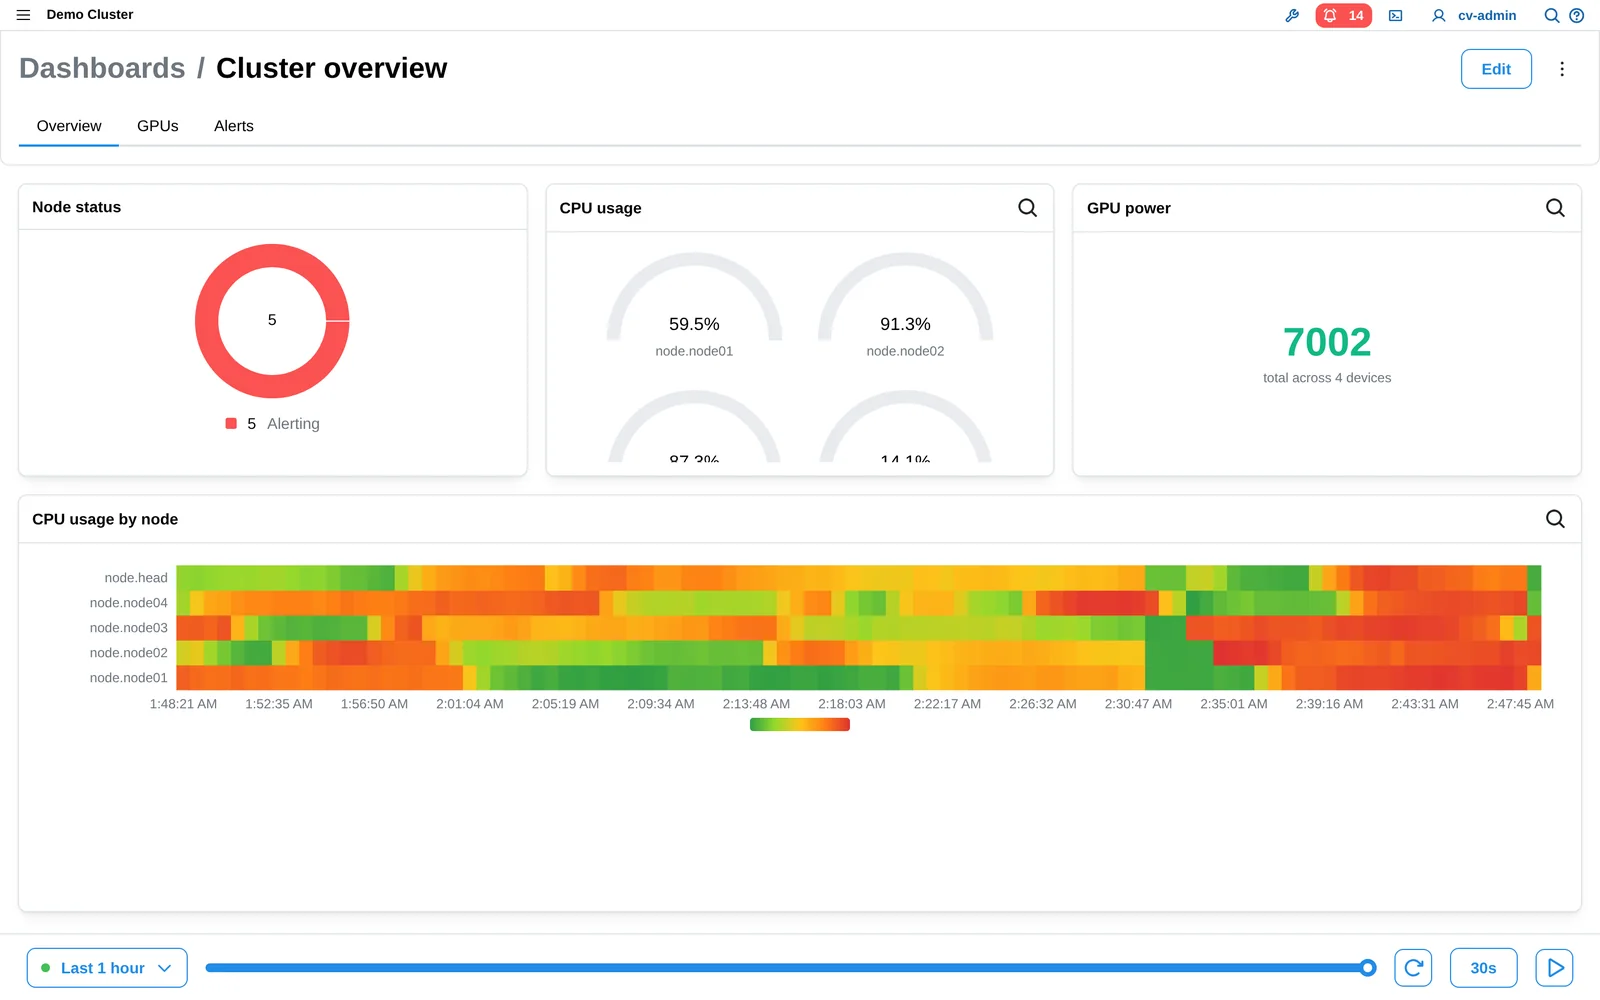Select the node.node01 CPU gauge

[x=694, y=305]
